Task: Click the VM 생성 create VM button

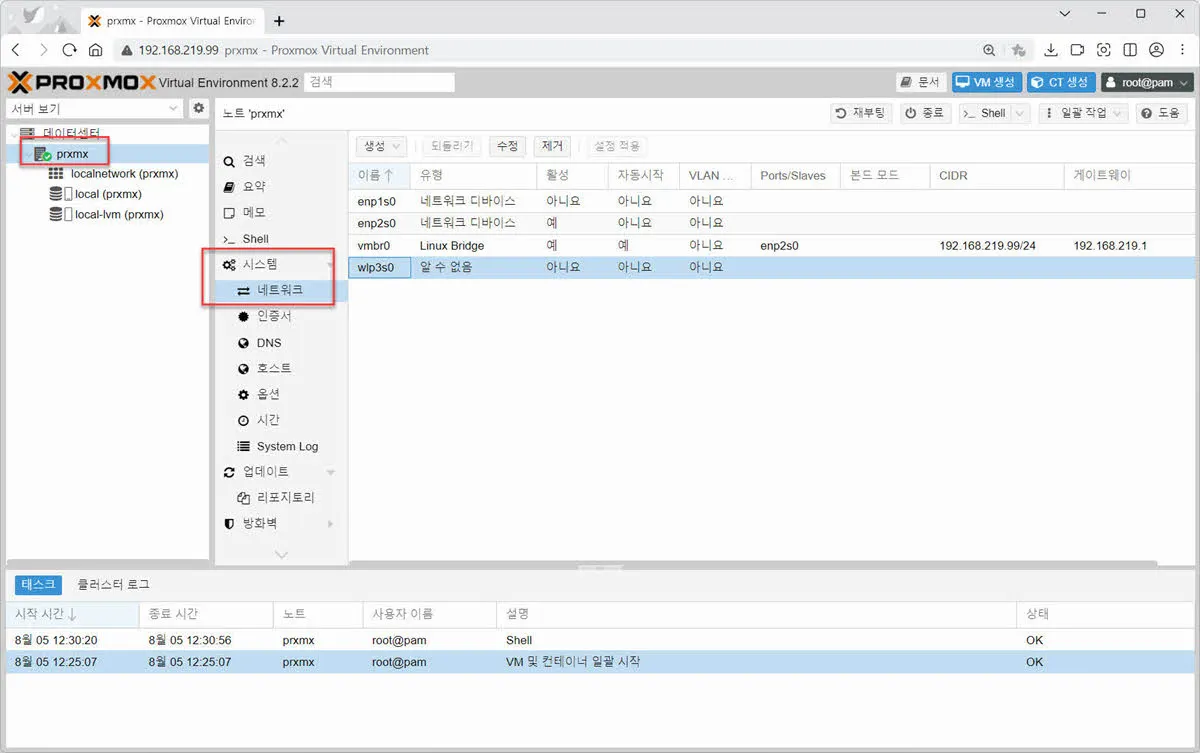Action: click(985, 83)
